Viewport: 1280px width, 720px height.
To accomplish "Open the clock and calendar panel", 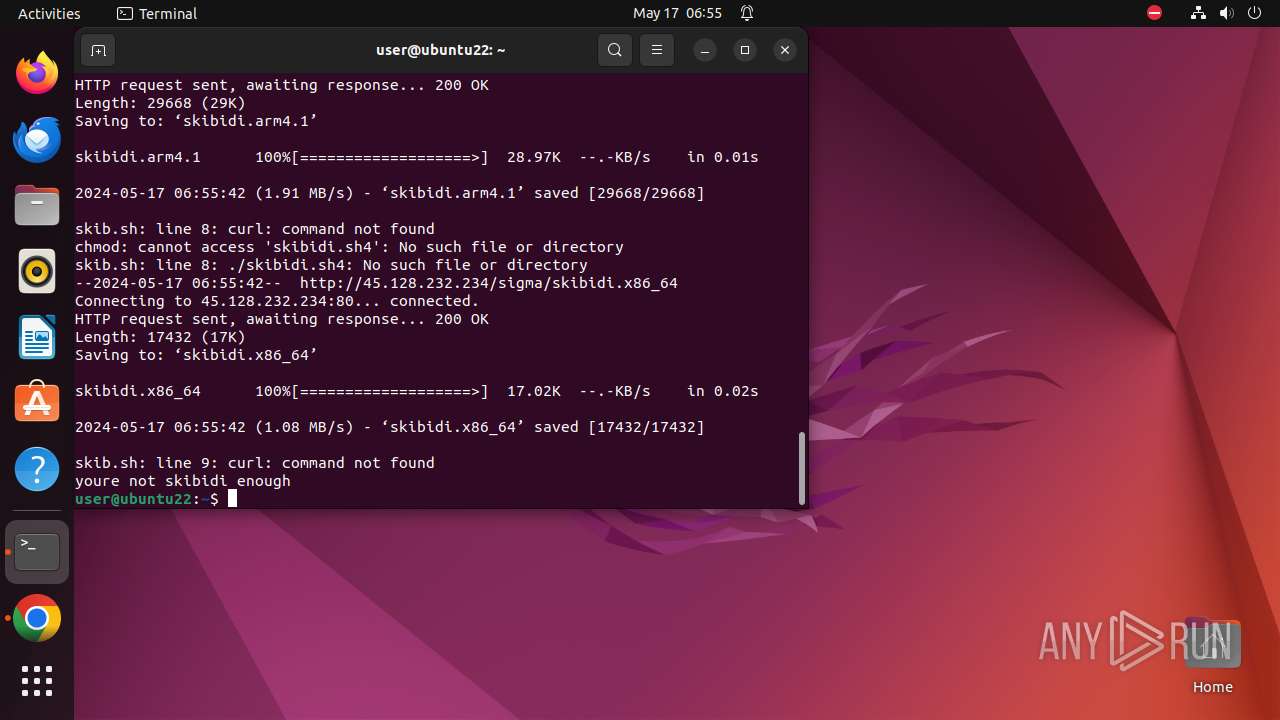I will (677, 13).
